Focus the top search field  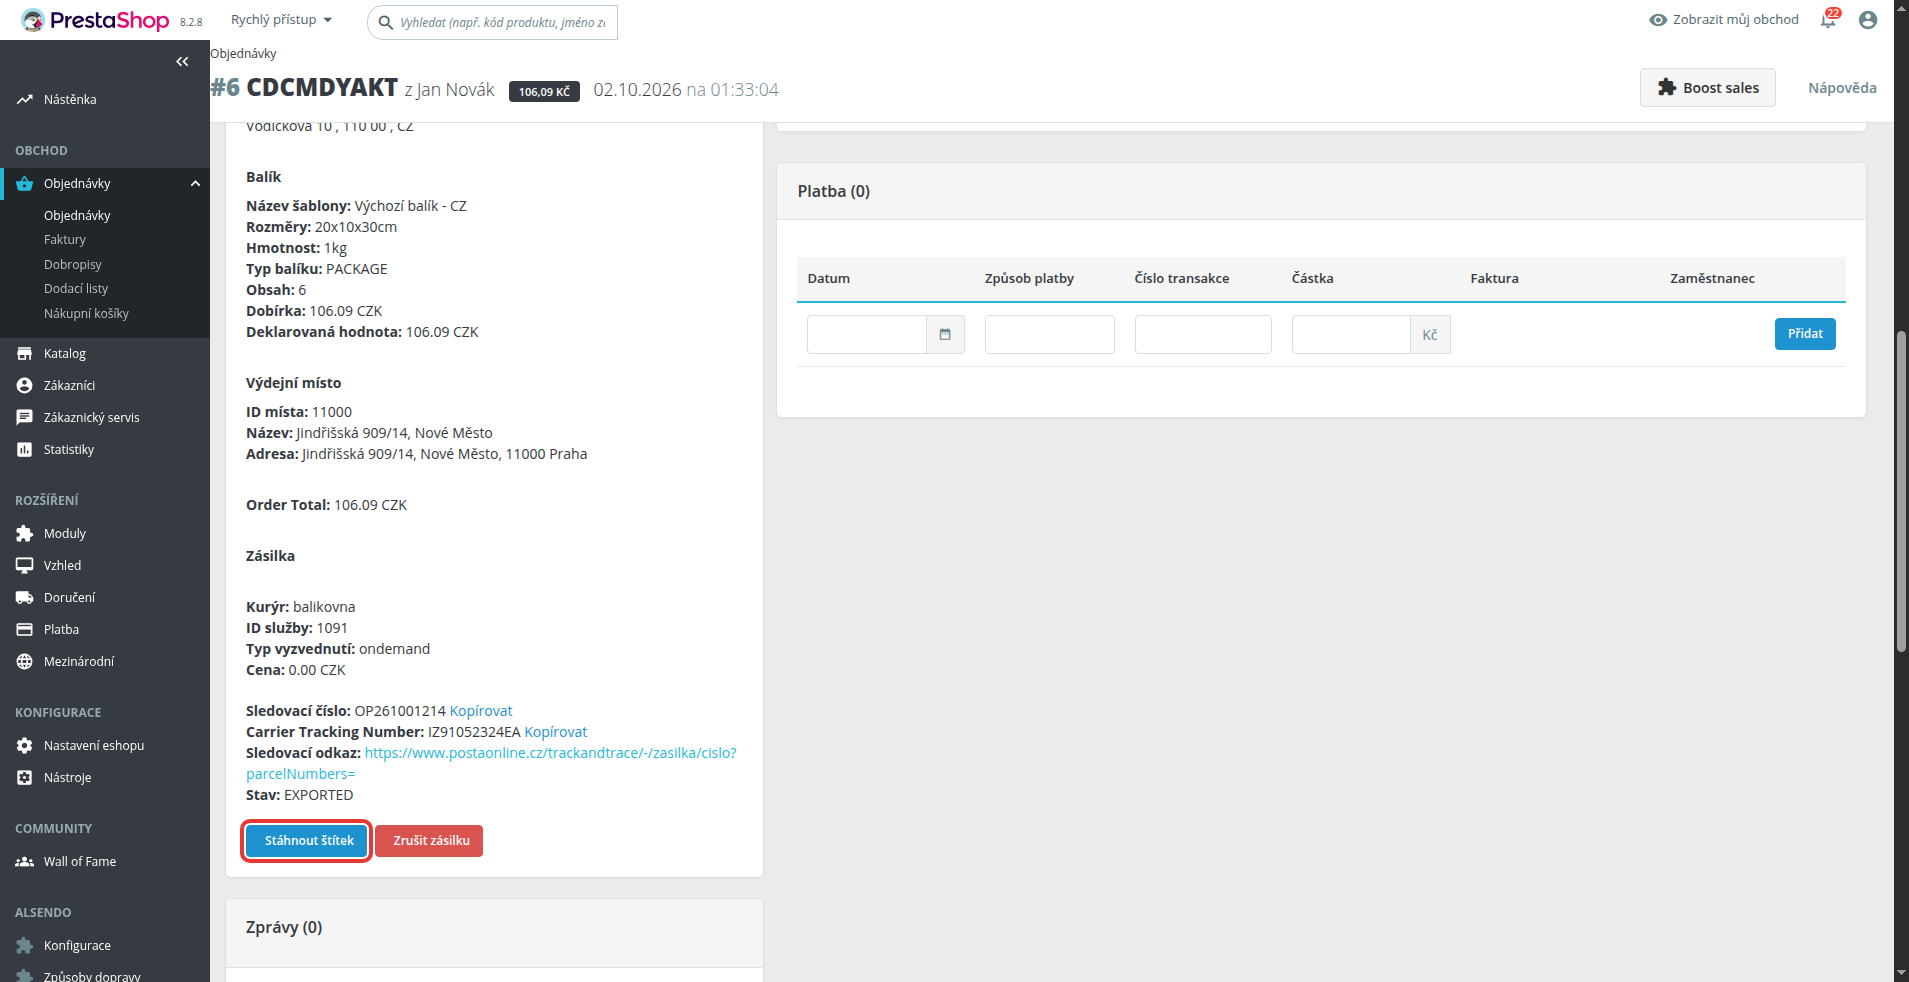(492, 22)
